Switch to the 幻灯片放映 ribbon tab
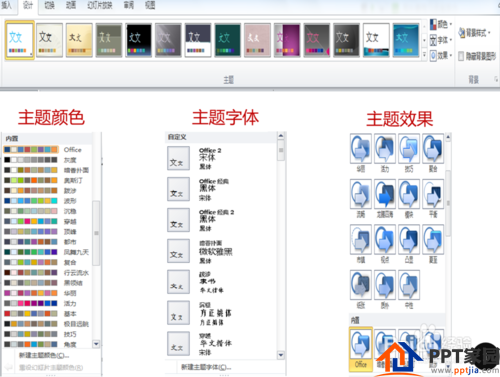 (100, 5)
